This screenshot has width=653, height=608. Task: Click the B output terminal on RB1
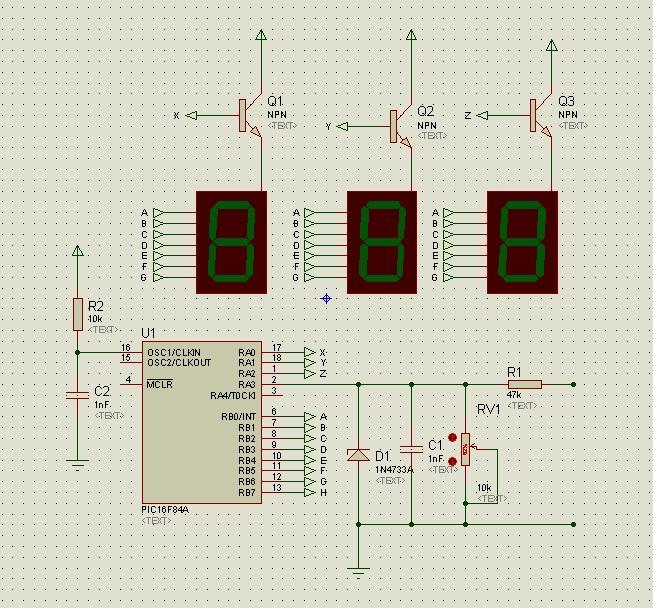pyautogui.click(x=310, y=428)
